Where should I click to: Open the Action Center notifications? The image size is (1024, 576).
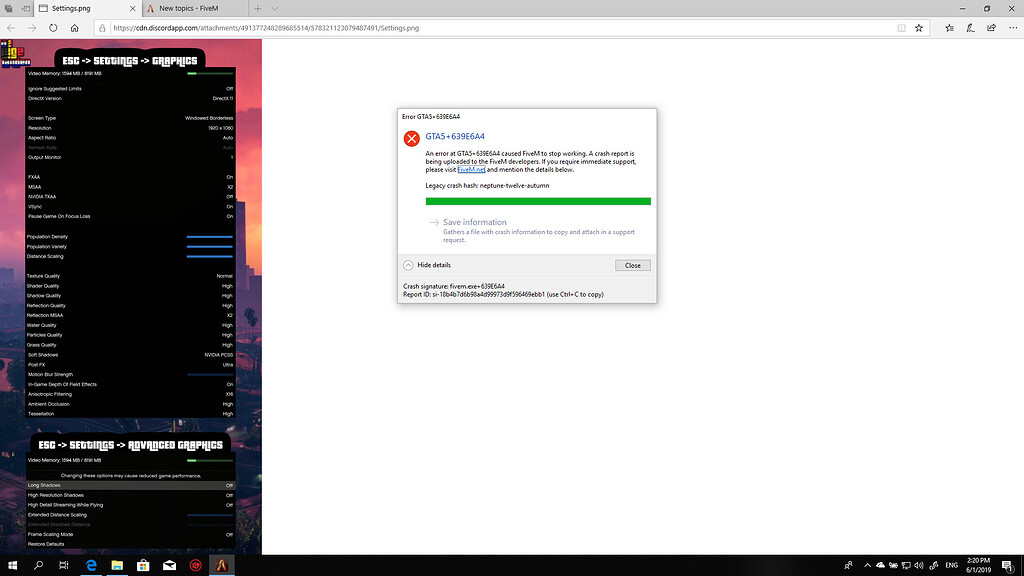(1008, 565)
